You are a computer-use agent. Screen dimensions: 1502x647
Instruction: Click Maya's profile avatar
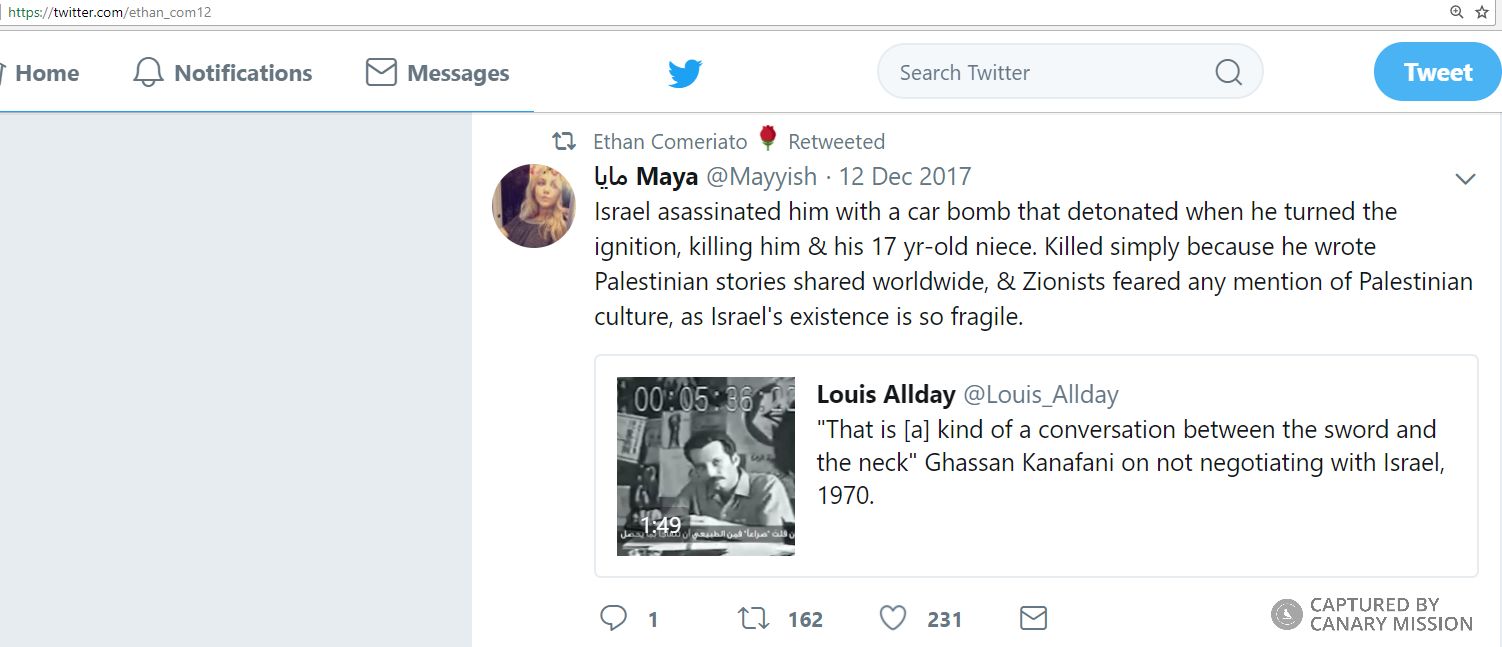533,206
